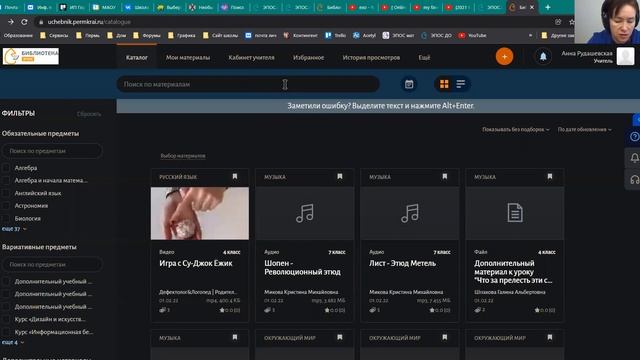Switch to grid view layout
Screen dimensions: 640x360
point(444,84)
